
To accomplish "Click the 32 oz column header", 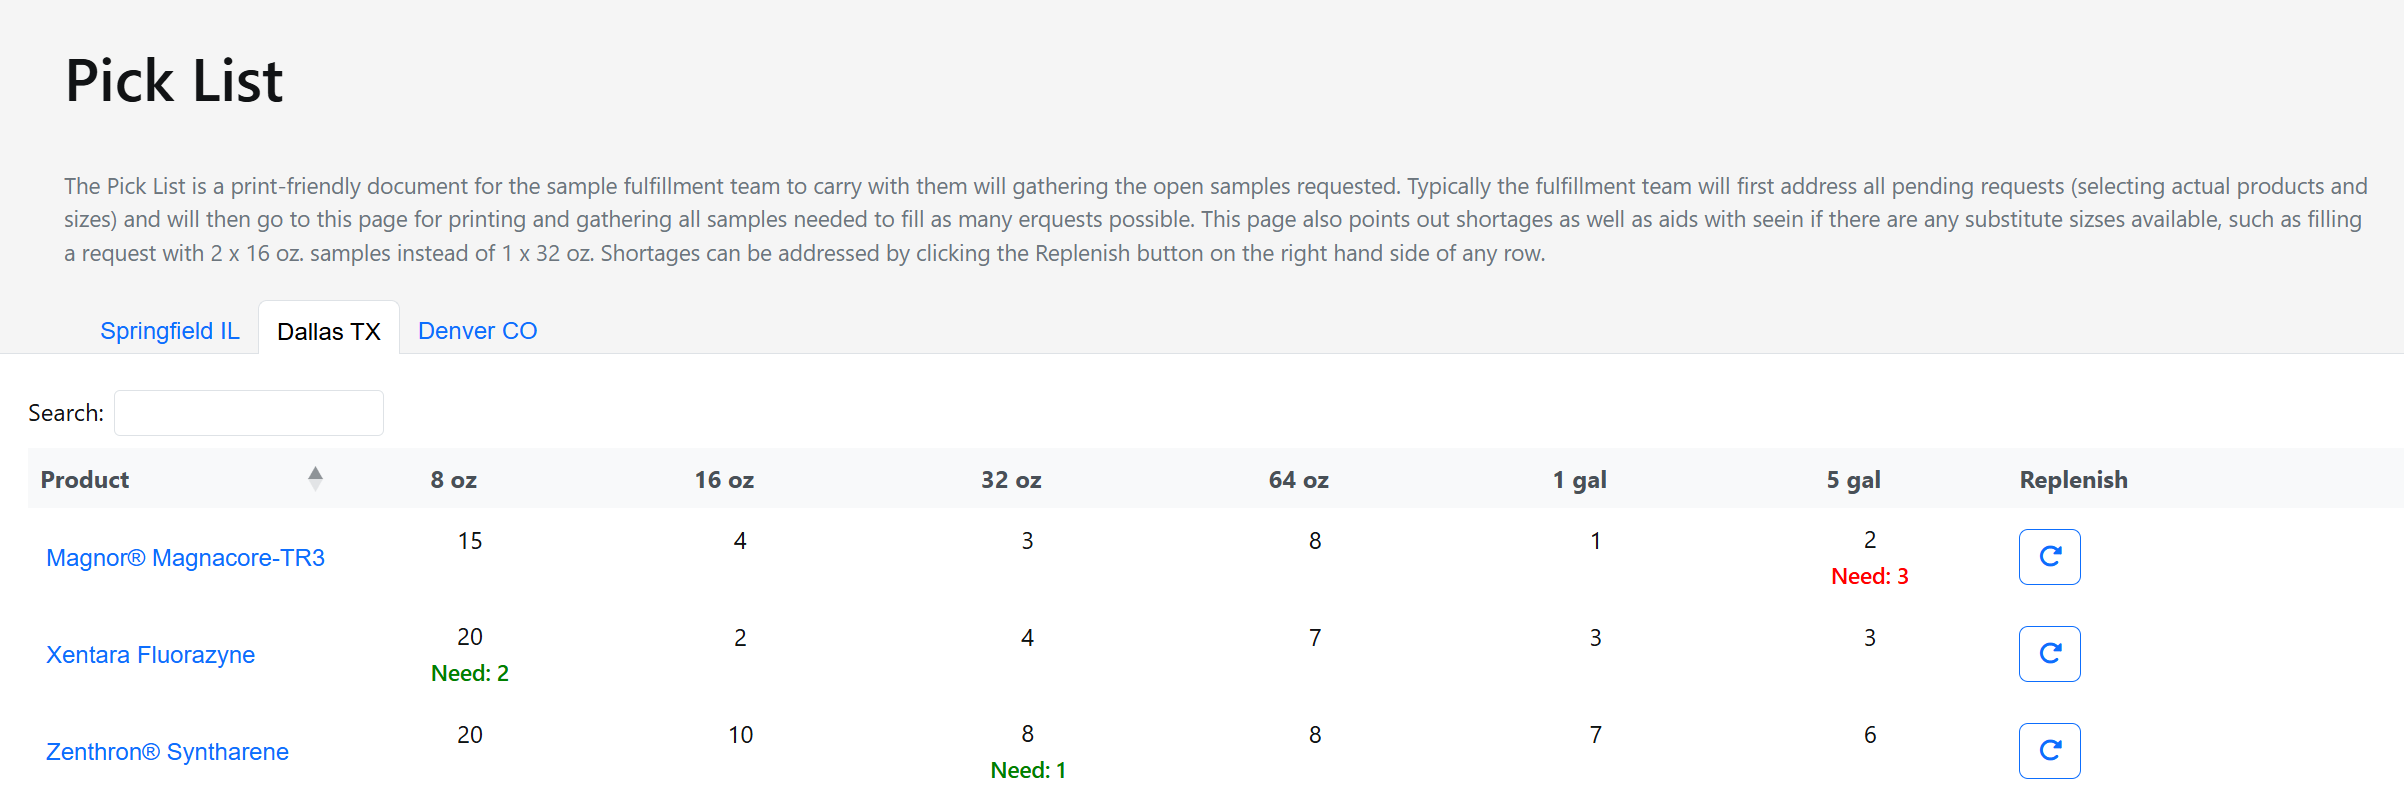I will tap(1011, 480).
